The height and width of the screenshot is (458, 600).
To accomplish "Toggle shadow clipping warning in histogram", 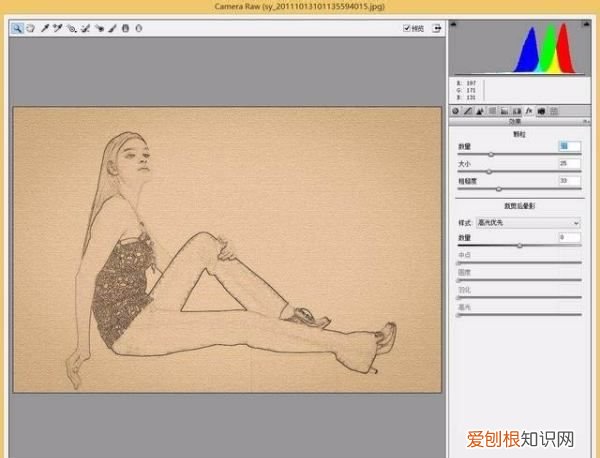I will (x=453, y=25).
